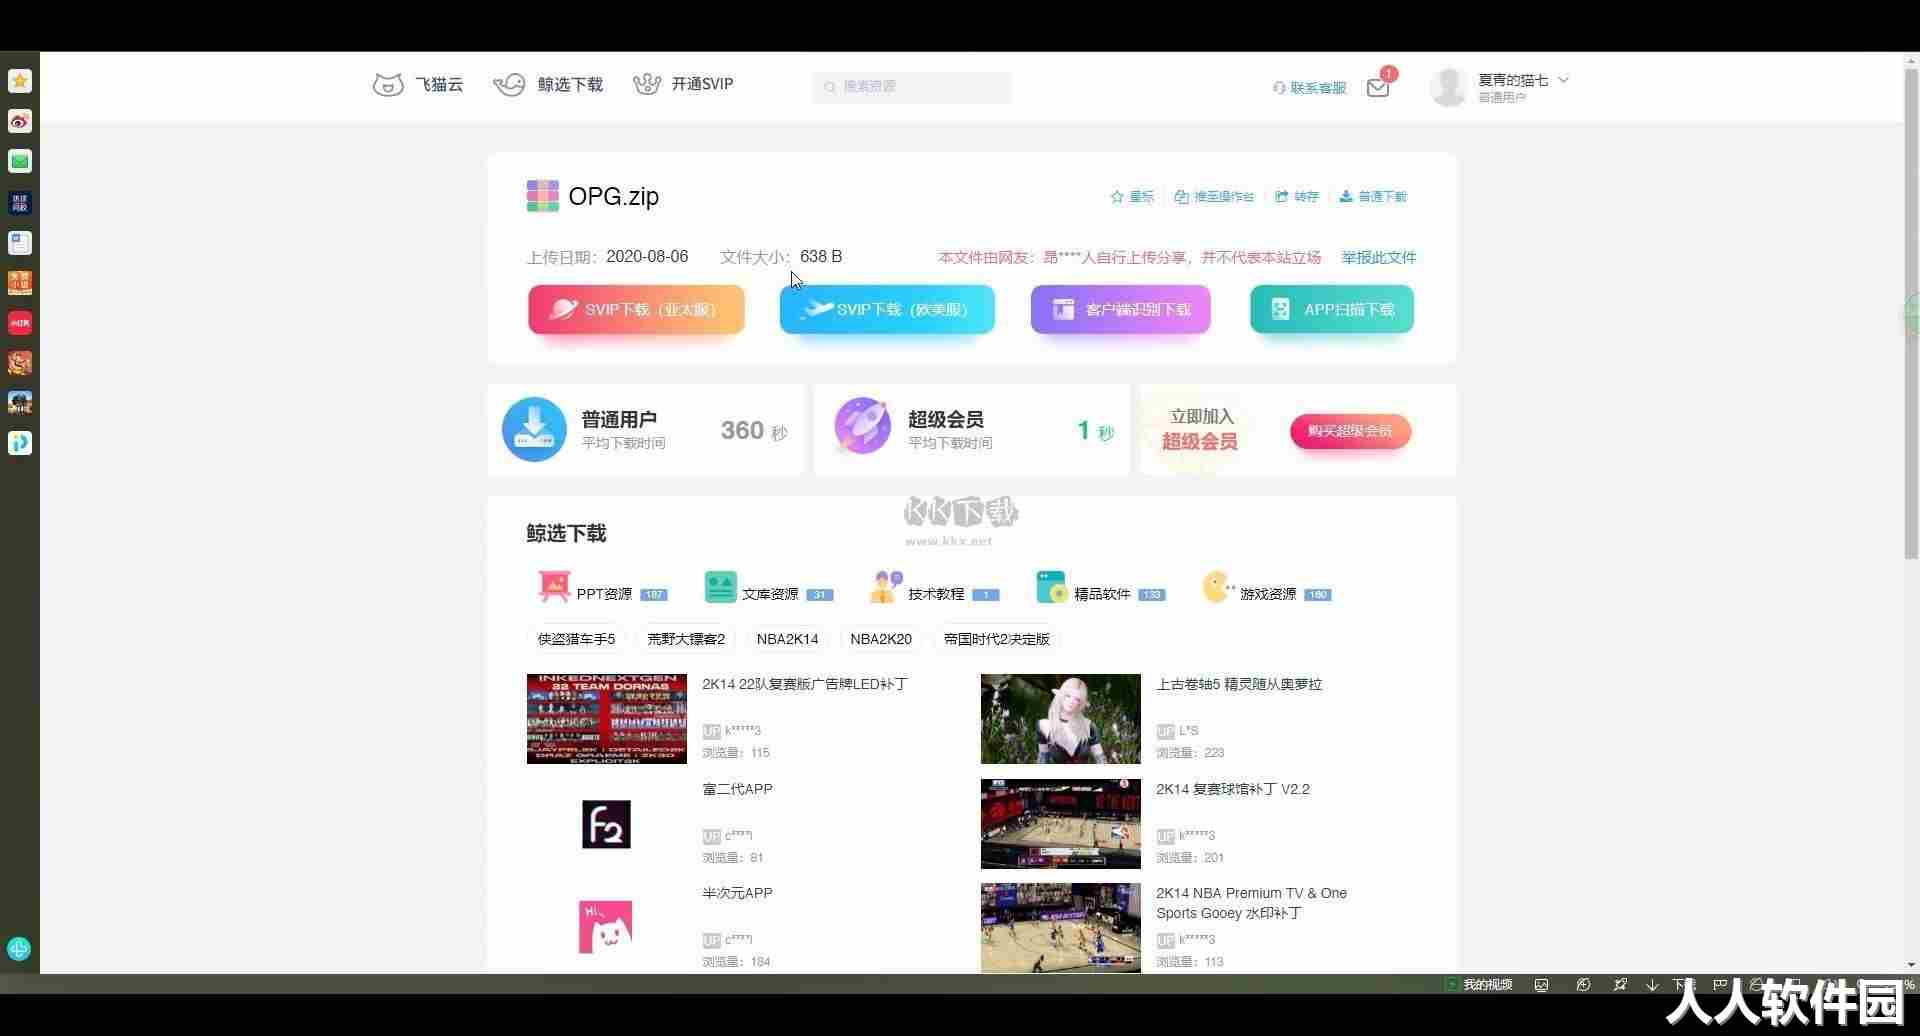Click the dark blue sidebar app icon

20,203
